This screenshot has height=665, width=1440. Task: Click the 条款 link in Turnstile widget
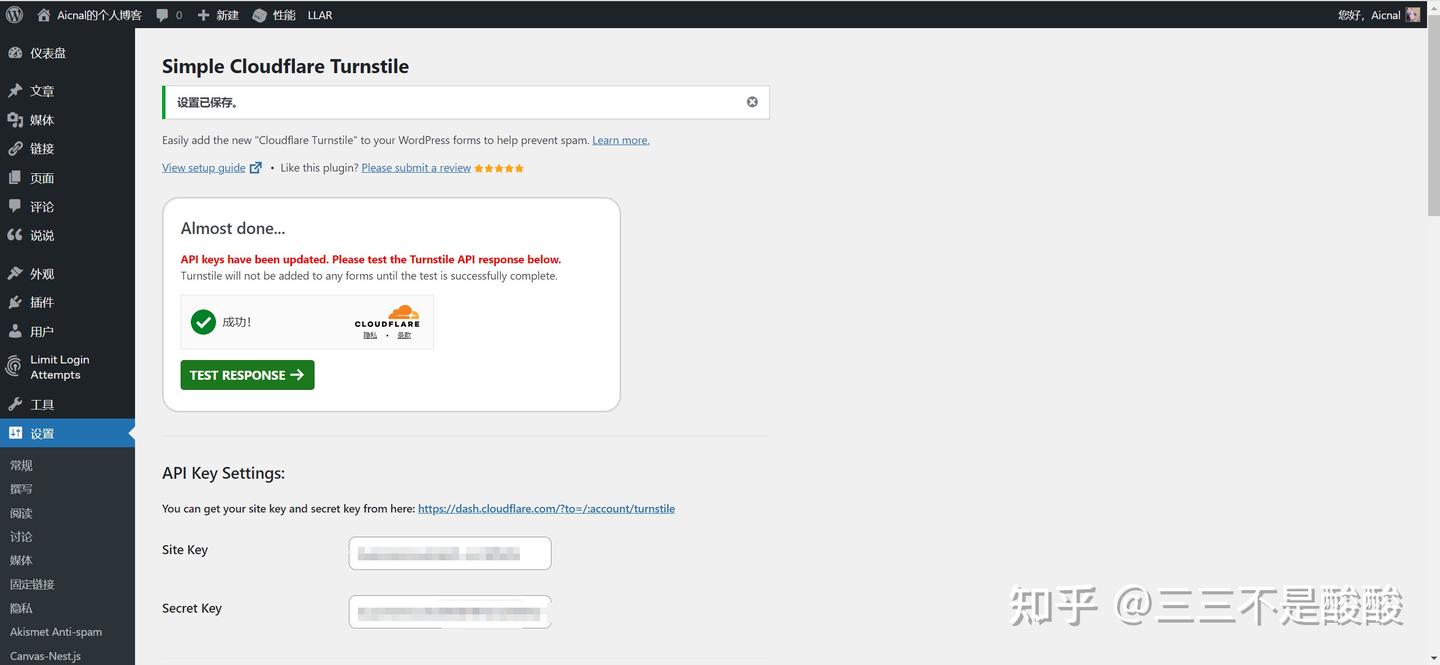coord(404,336)
